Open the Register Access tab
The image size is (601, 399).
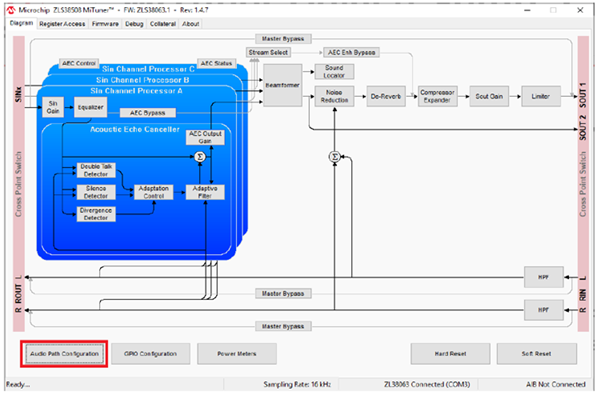(x=62, y=24)
